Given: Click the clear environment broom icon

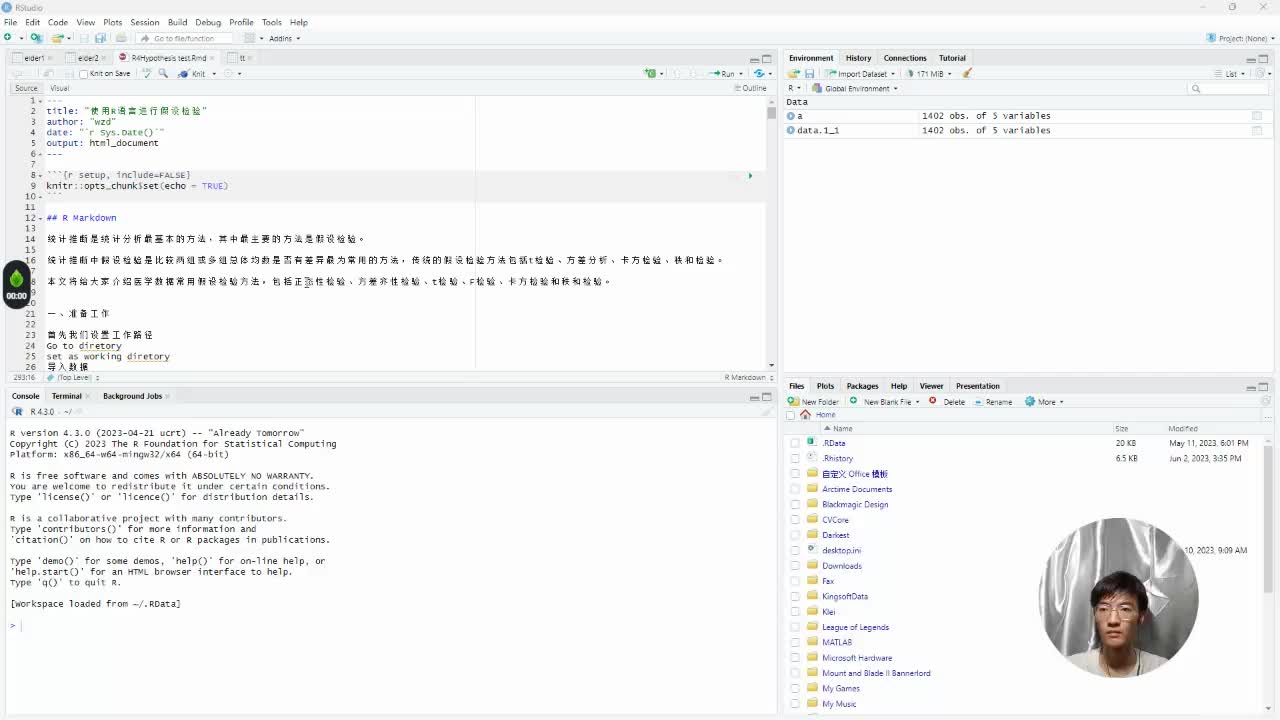Looking at the screenshot, I should (x=967, y=73).
